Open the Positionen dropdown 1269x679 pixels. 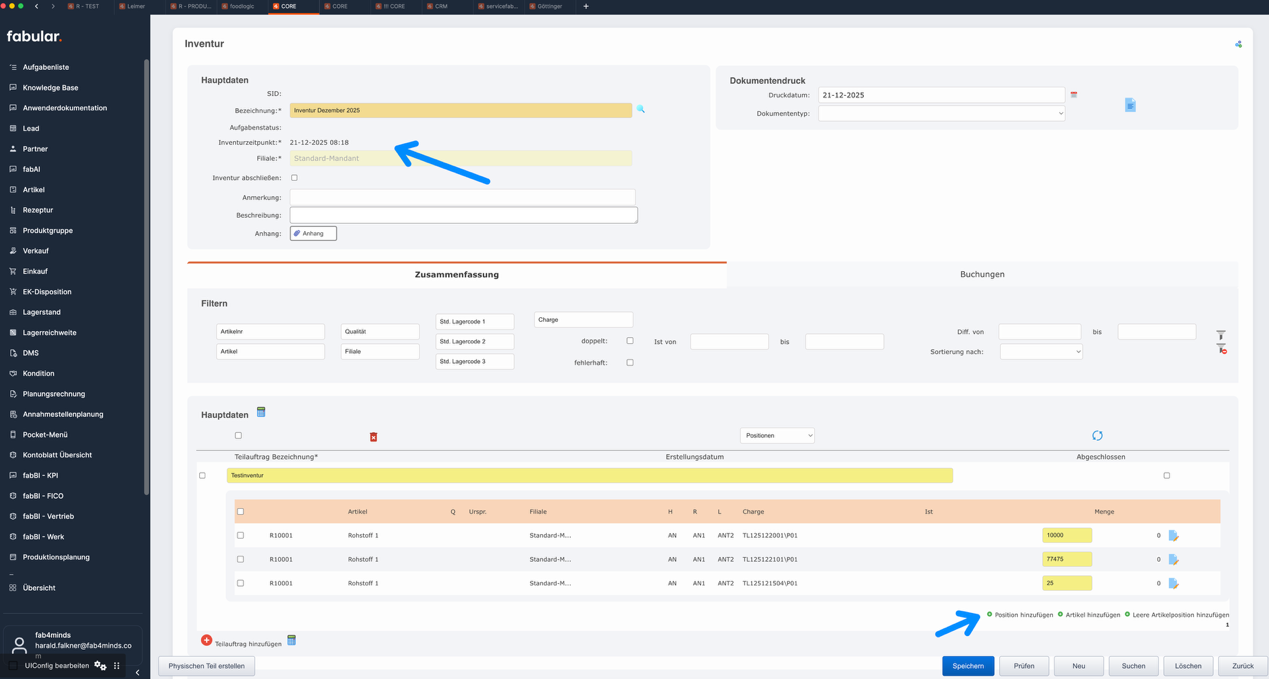777,436
